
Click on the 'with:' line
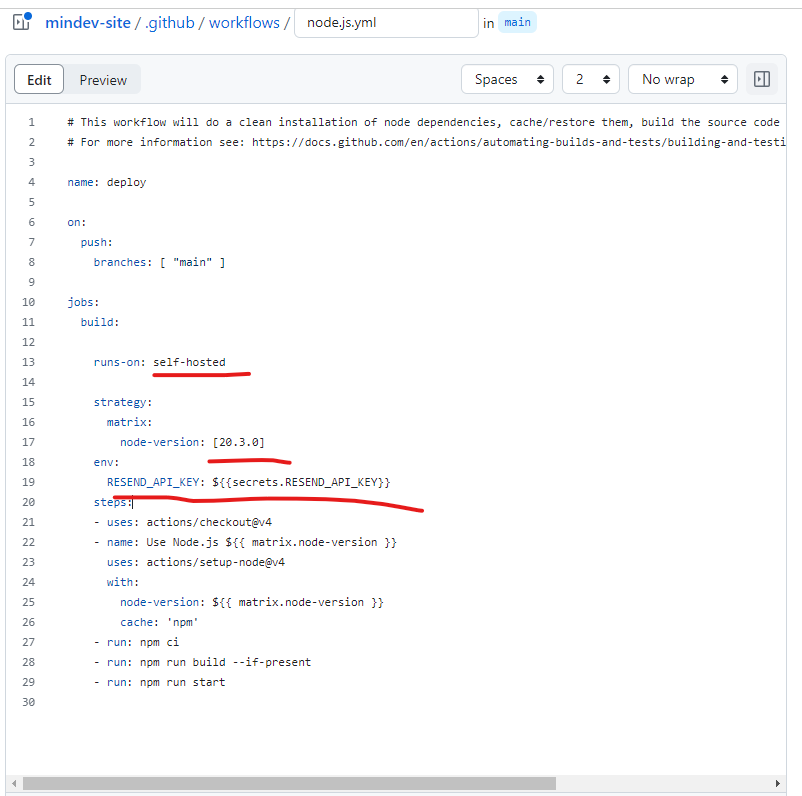click(123, 582)
